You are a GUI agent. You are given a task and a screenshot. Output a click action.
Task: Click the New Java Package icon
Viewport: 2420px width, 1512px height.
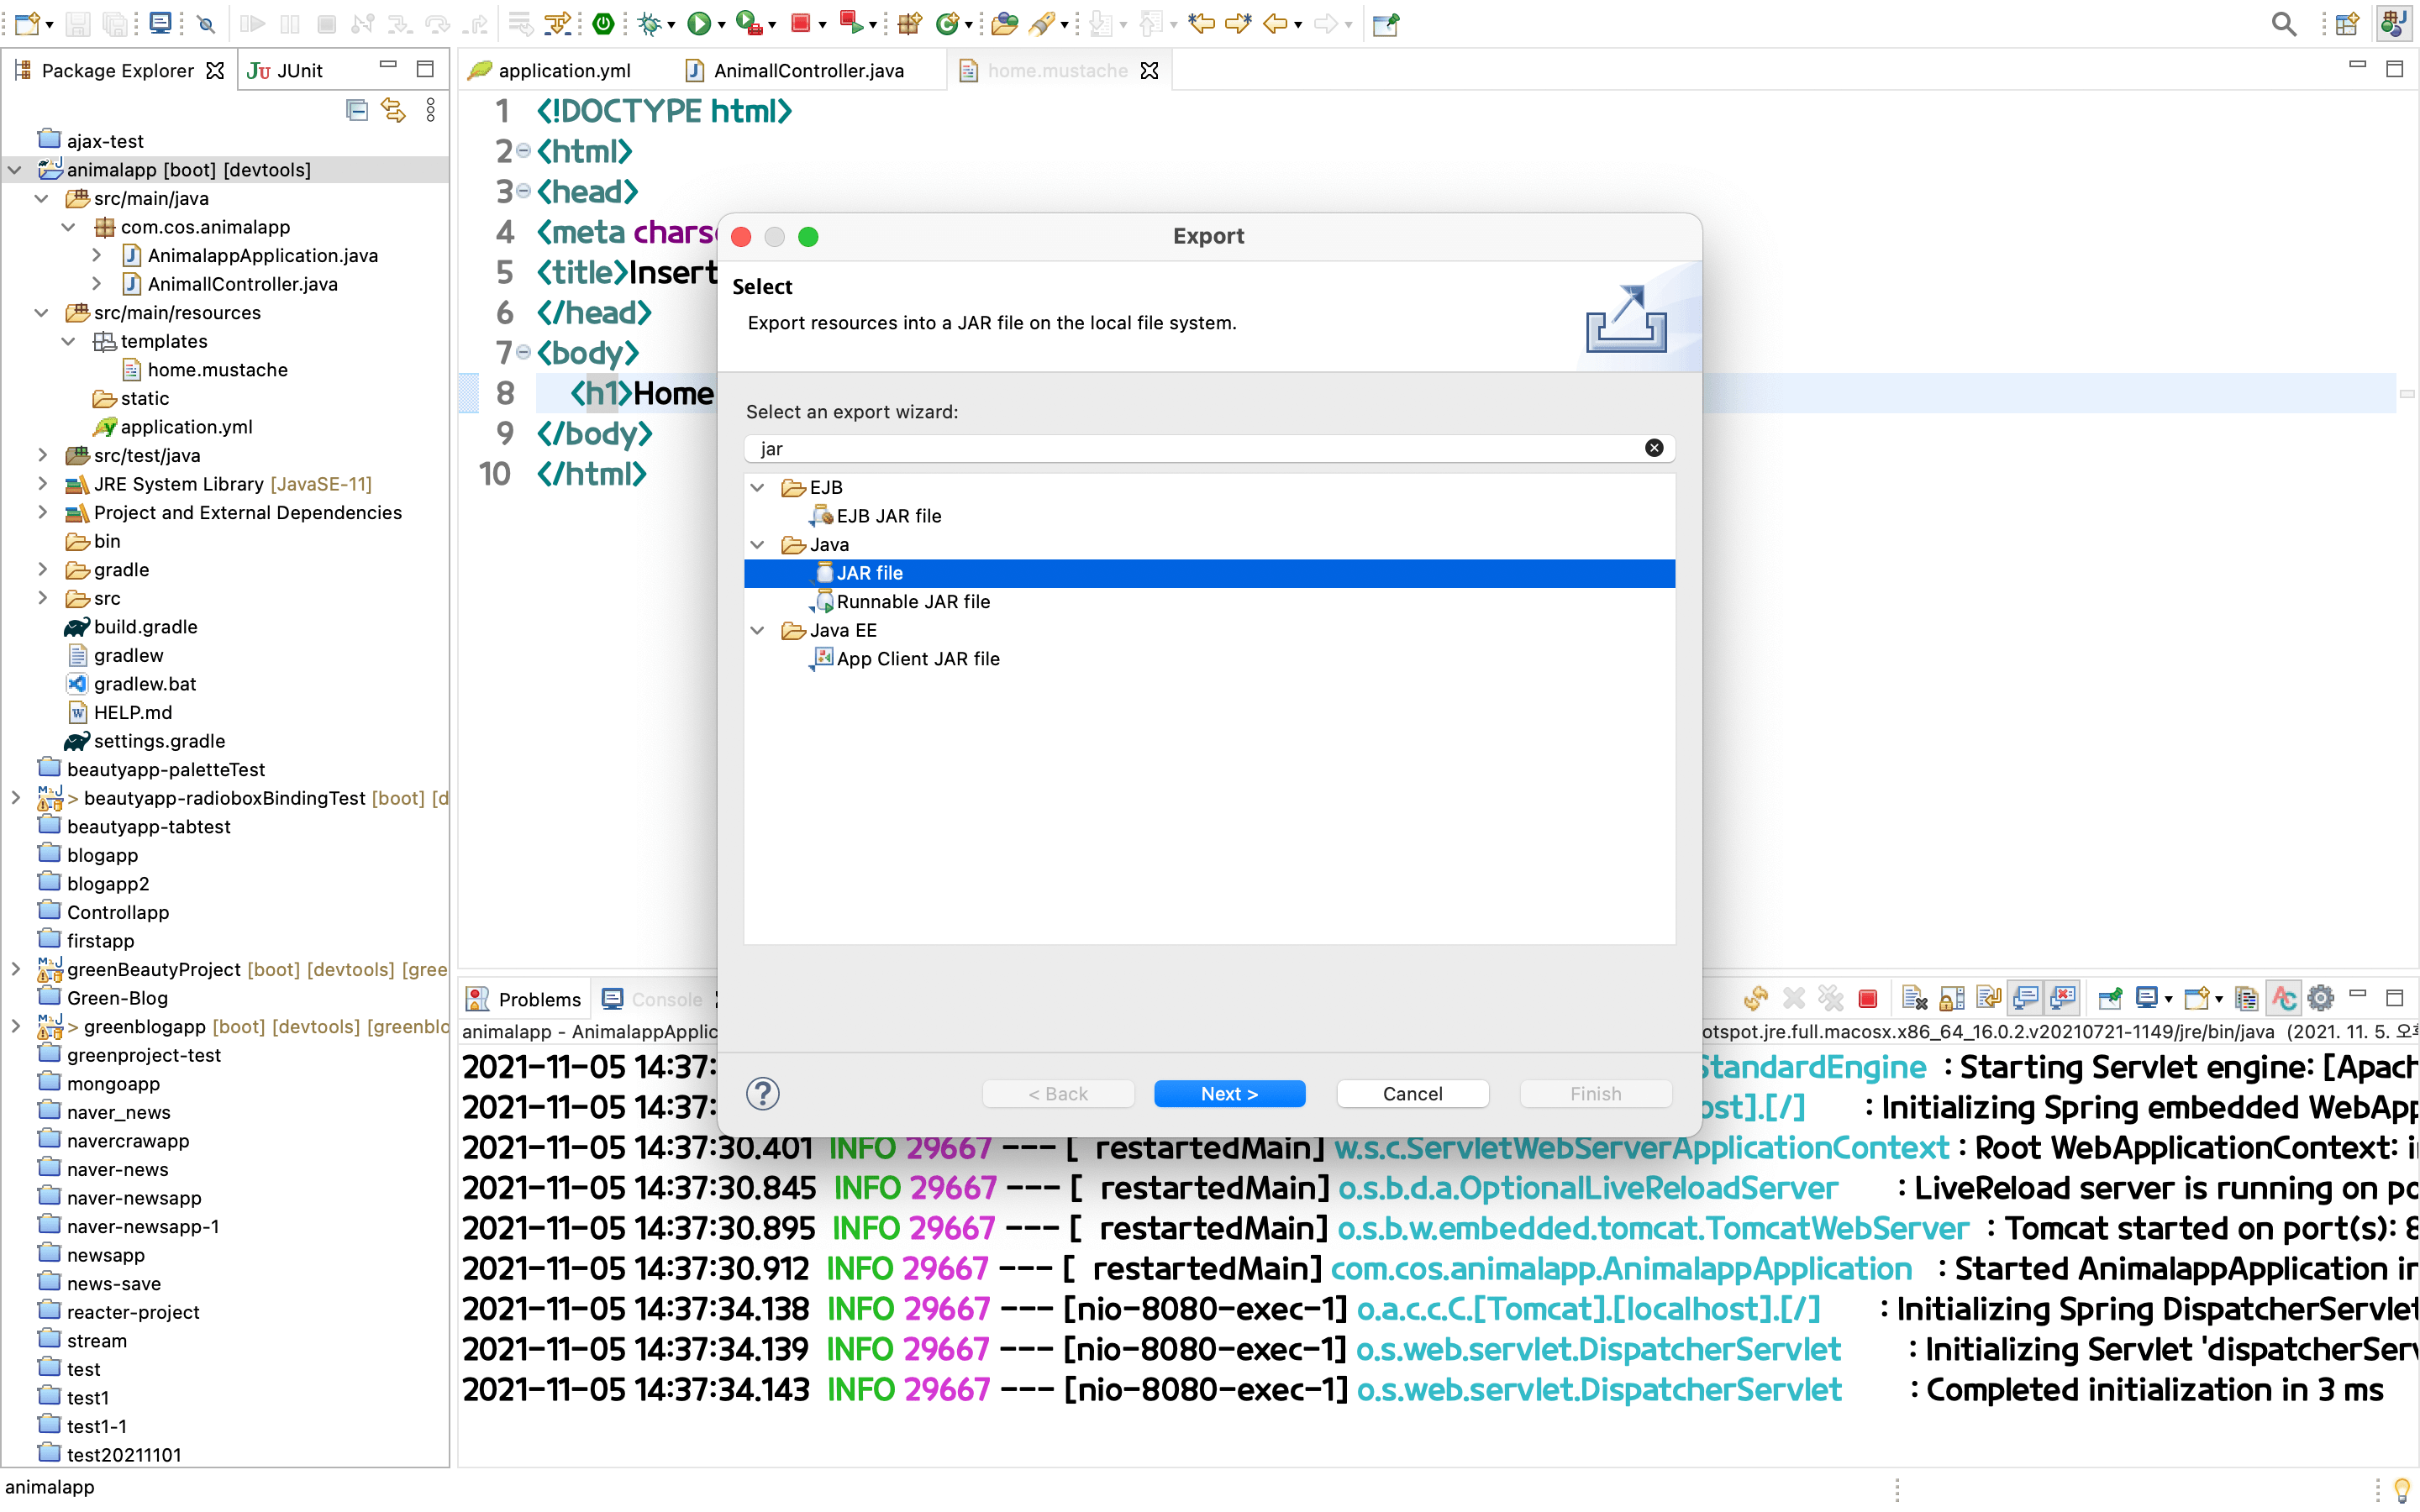click(909, 23)
